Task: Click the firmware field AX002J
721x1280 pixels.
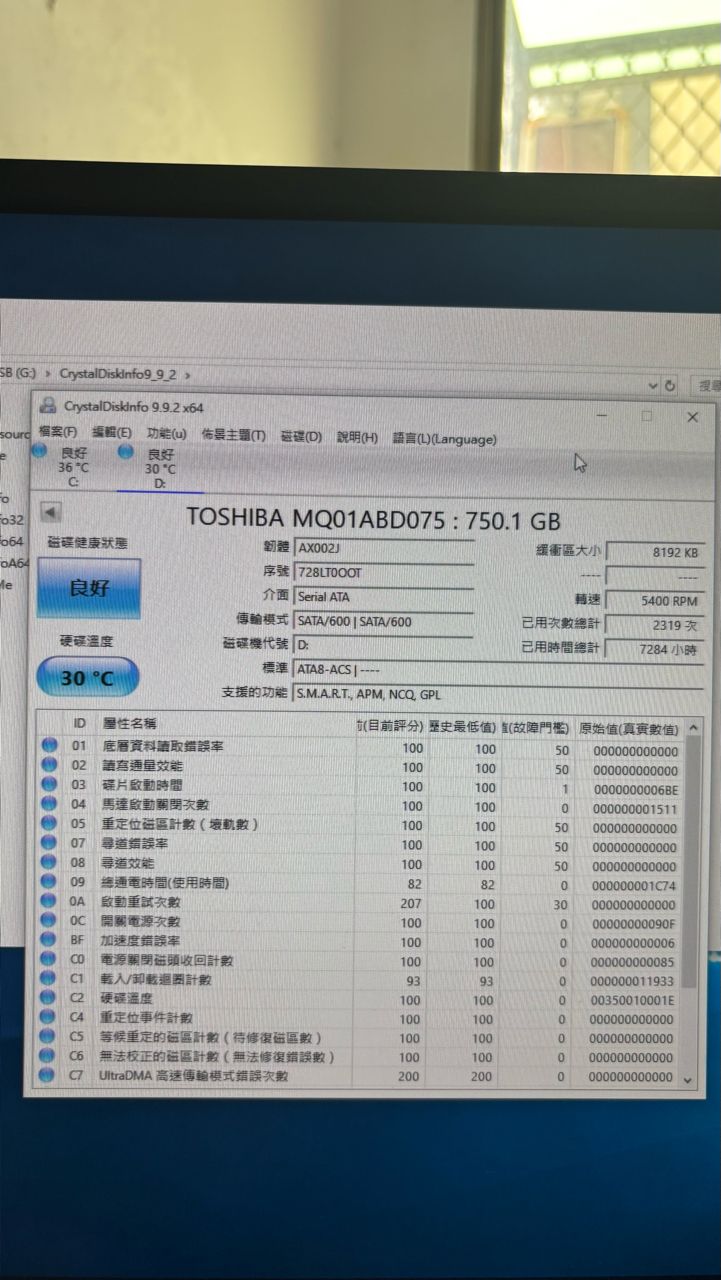Action: [384, 549]
